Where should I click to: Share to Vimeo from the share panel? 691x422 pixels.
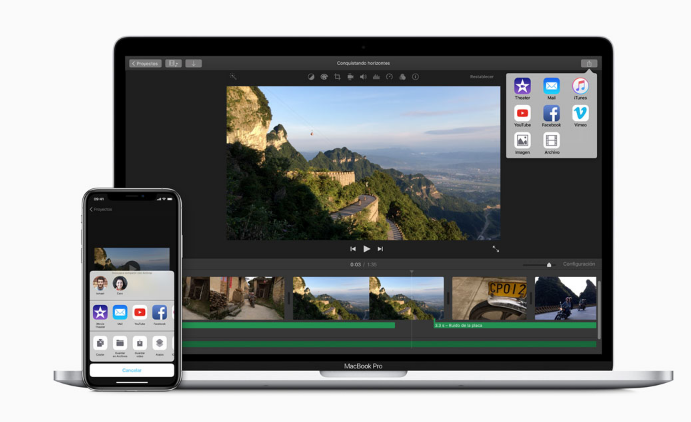click(x=580, y=114)
